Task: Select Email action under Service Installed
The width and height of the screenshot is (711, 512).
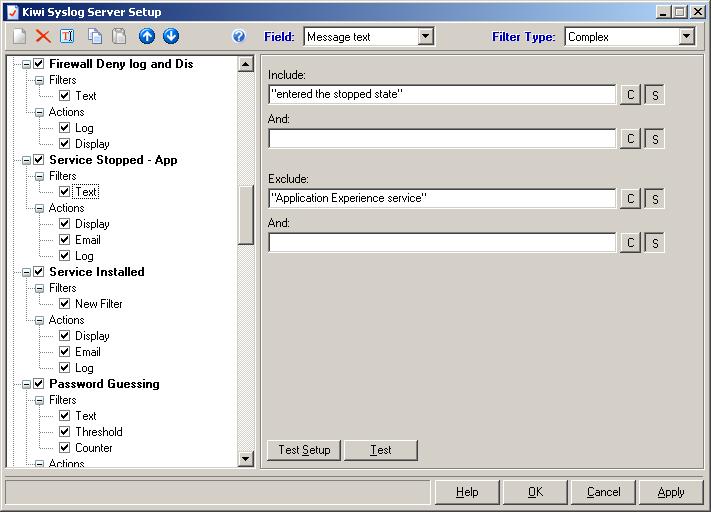Action: point(88,352)
